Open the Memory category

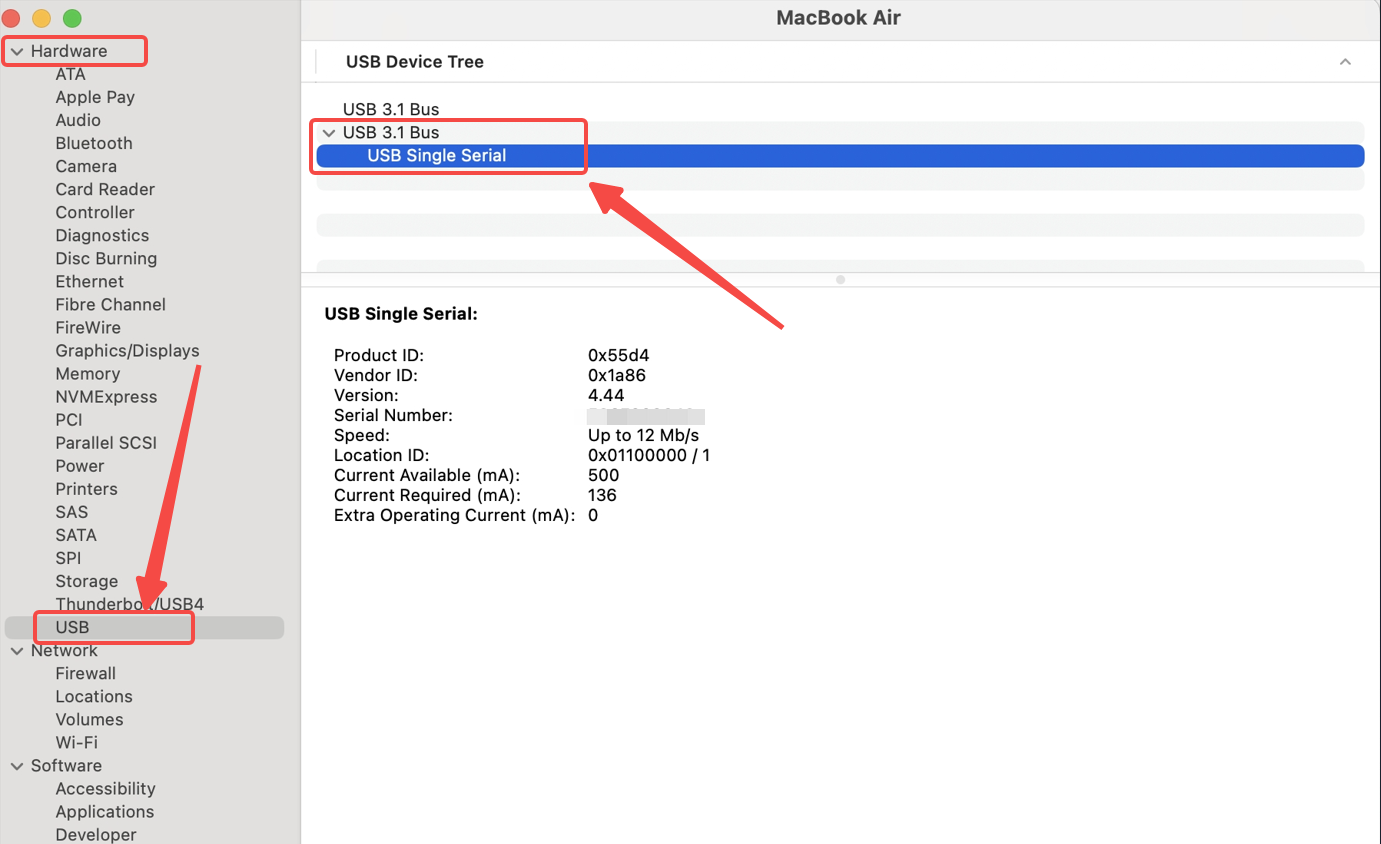[88, 373]
